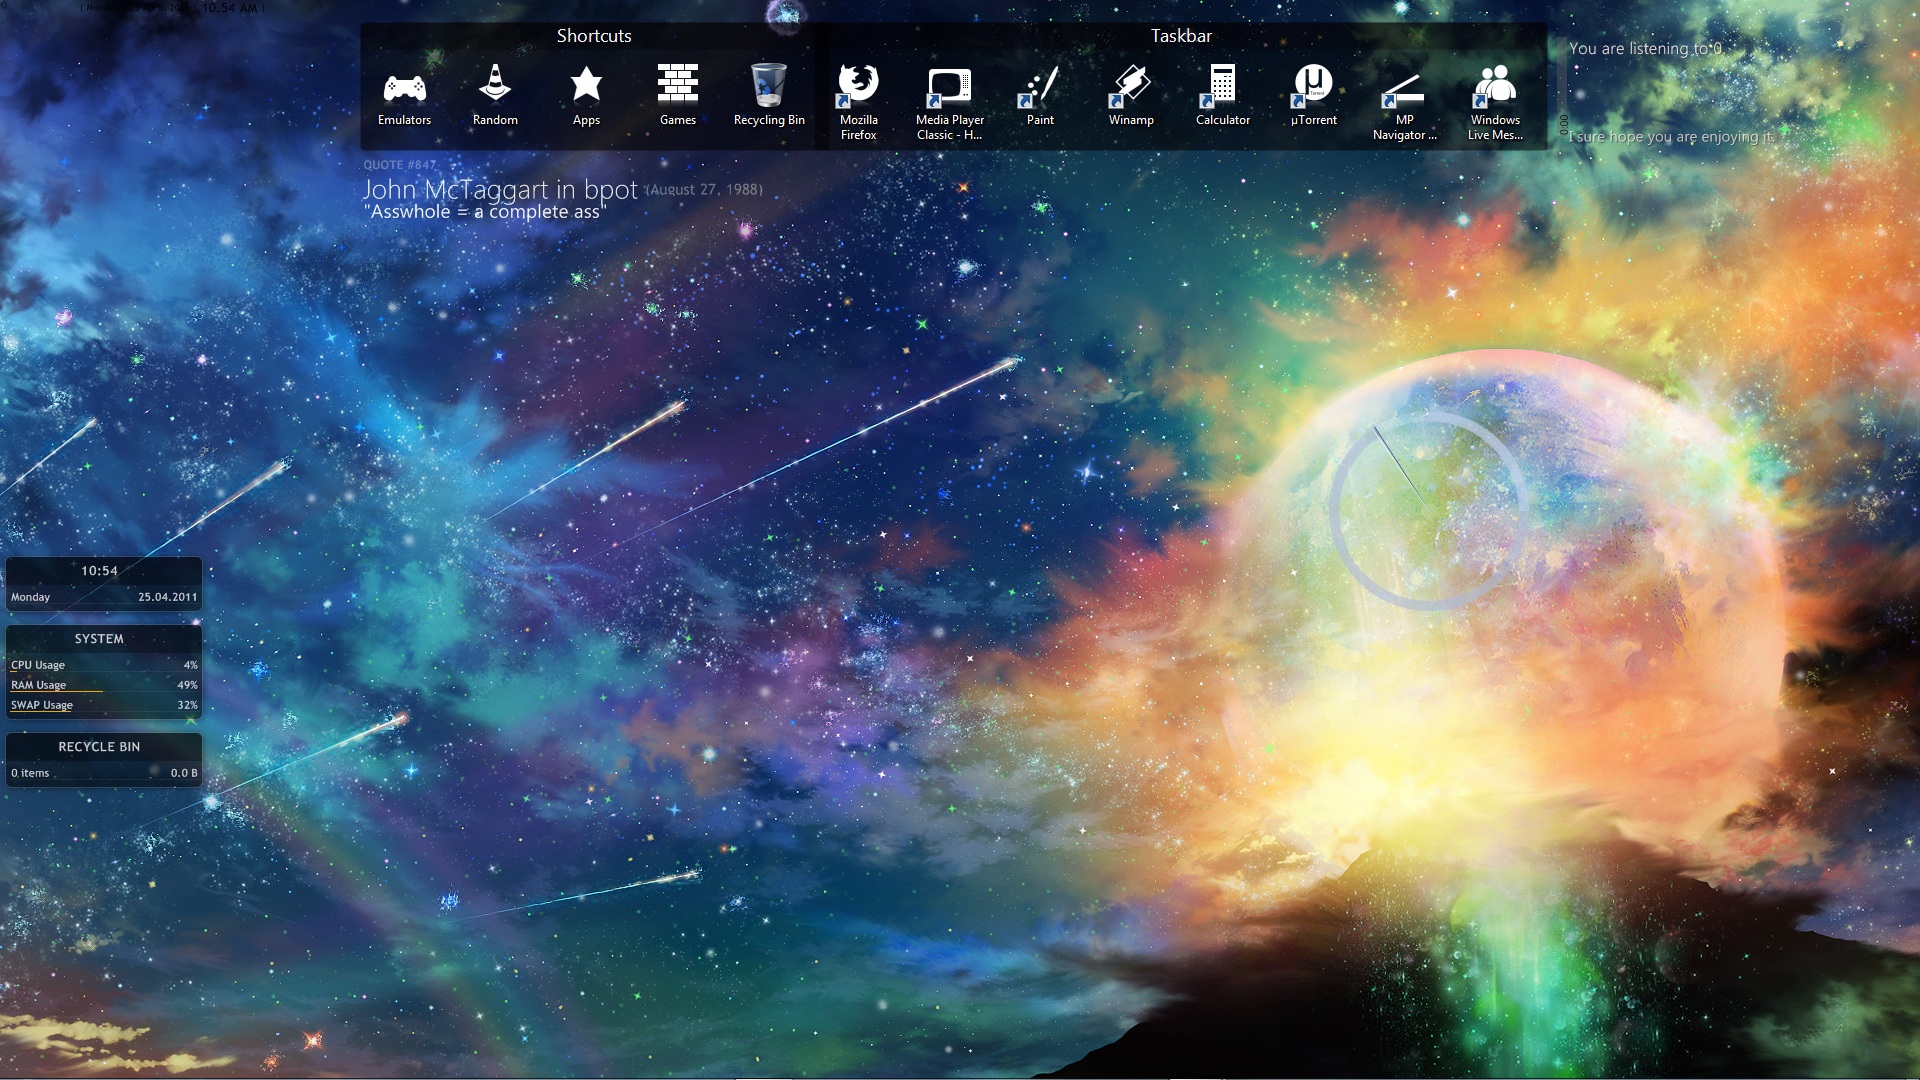This screenshot has width=1920, height=1080.
Task: Click the date 25.04.2011
Action: point(168,597)
